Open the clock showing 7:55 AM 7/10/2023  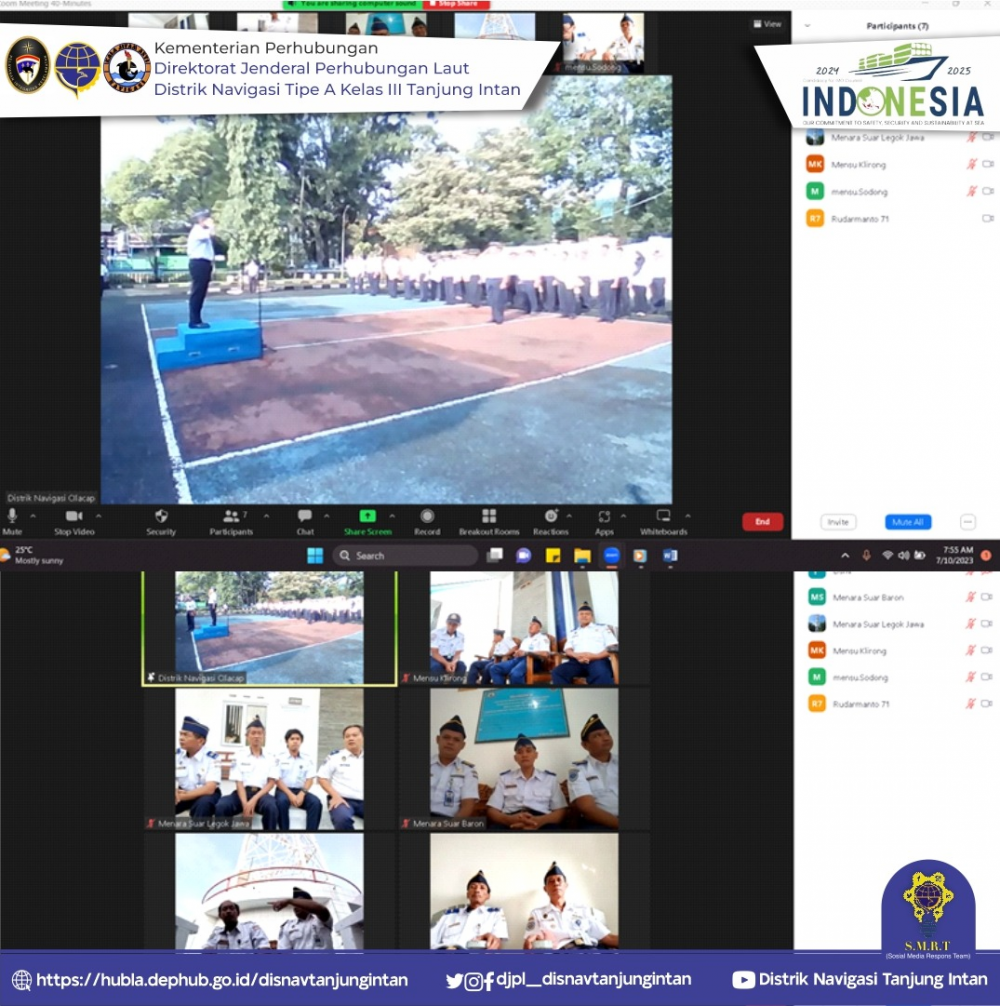(954, 555)
